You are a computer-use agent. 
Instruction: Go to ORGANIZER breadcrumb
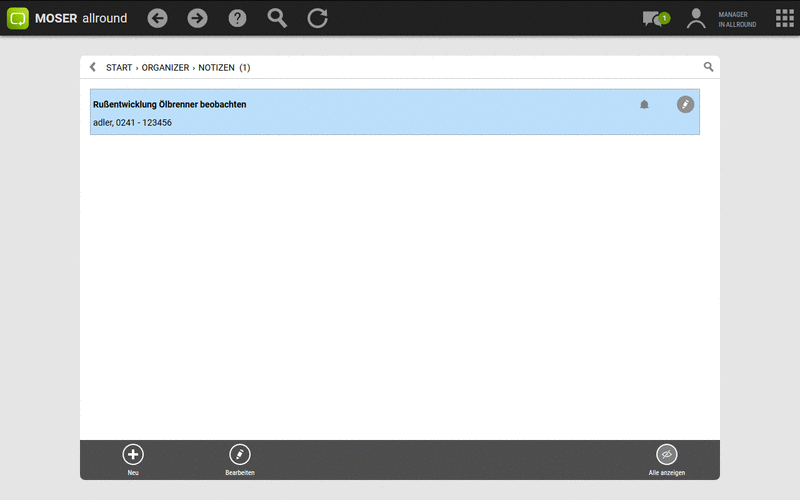[x=165, y=67]
